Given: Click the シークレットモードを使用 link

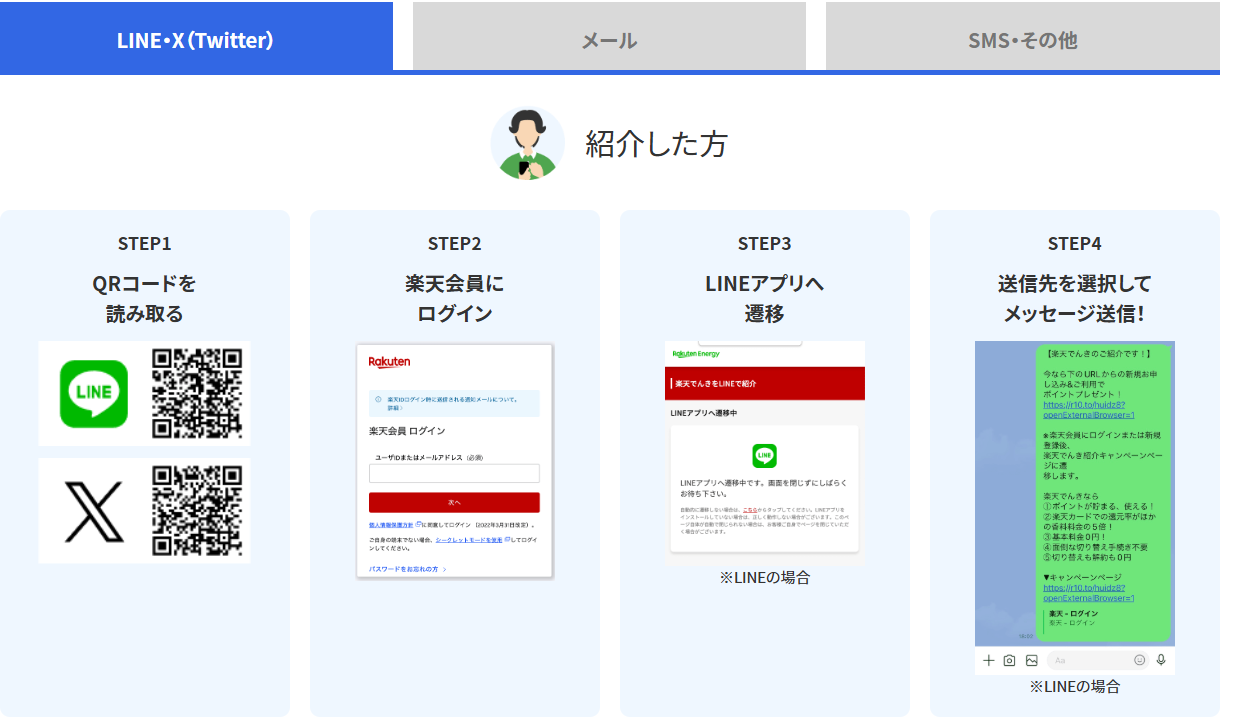Looking at the screenshot, I should point(469,539).
